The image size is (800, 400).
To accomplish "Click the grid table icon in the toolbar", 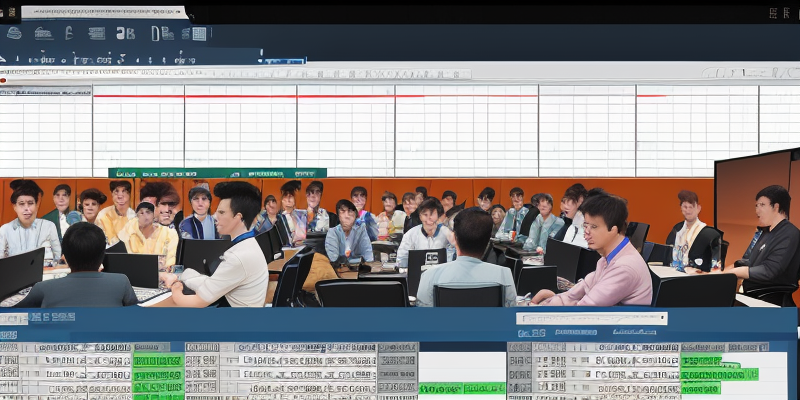I will point(198,33).
